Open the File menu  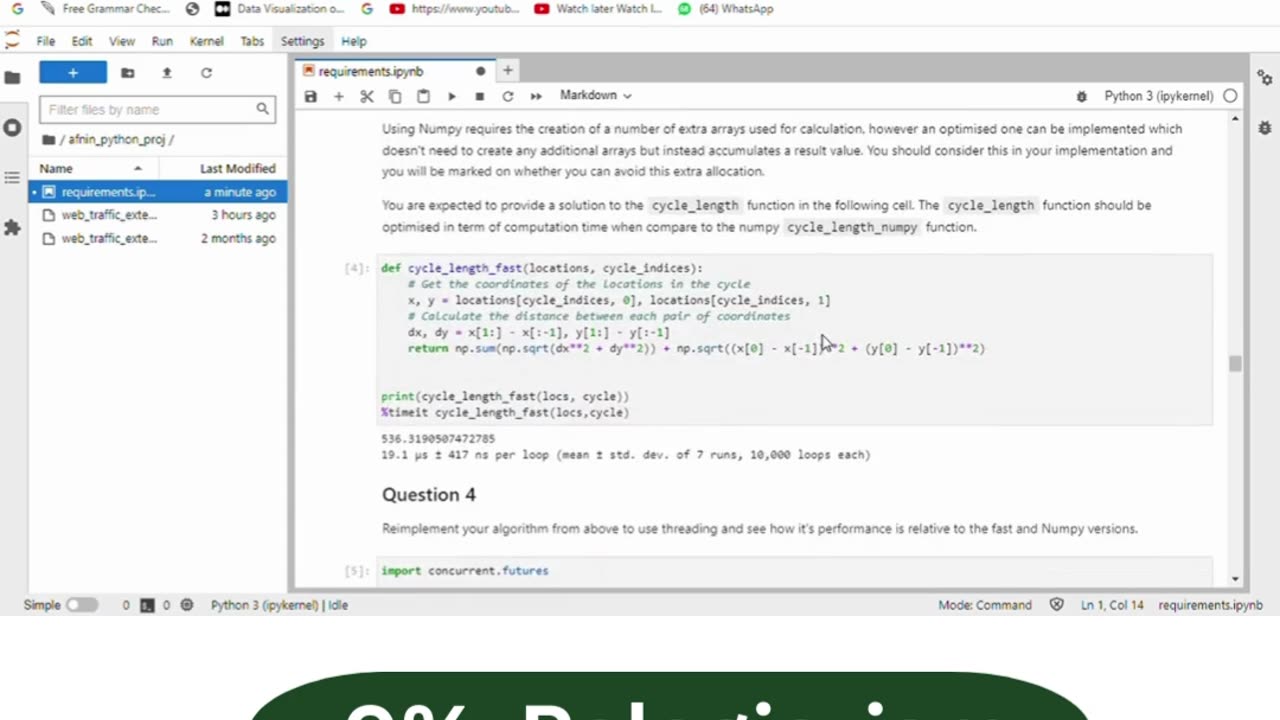coord(46,41)
